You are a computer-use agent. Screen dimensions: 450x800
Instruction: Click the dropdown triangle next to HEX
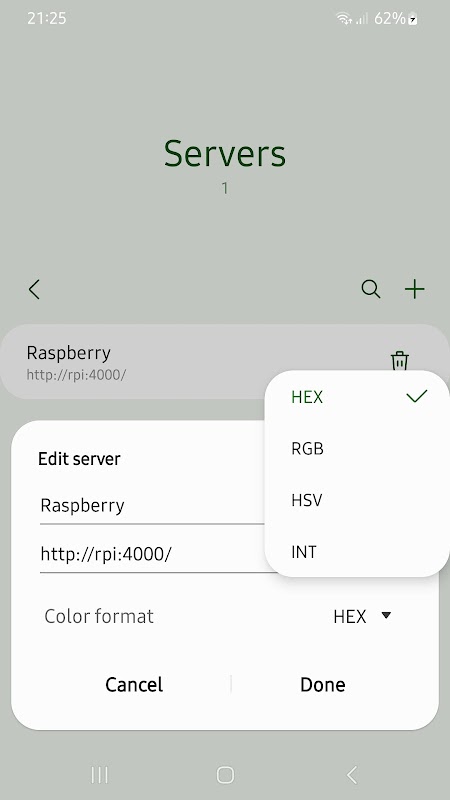pyautogui.click(x=386, y=615)
